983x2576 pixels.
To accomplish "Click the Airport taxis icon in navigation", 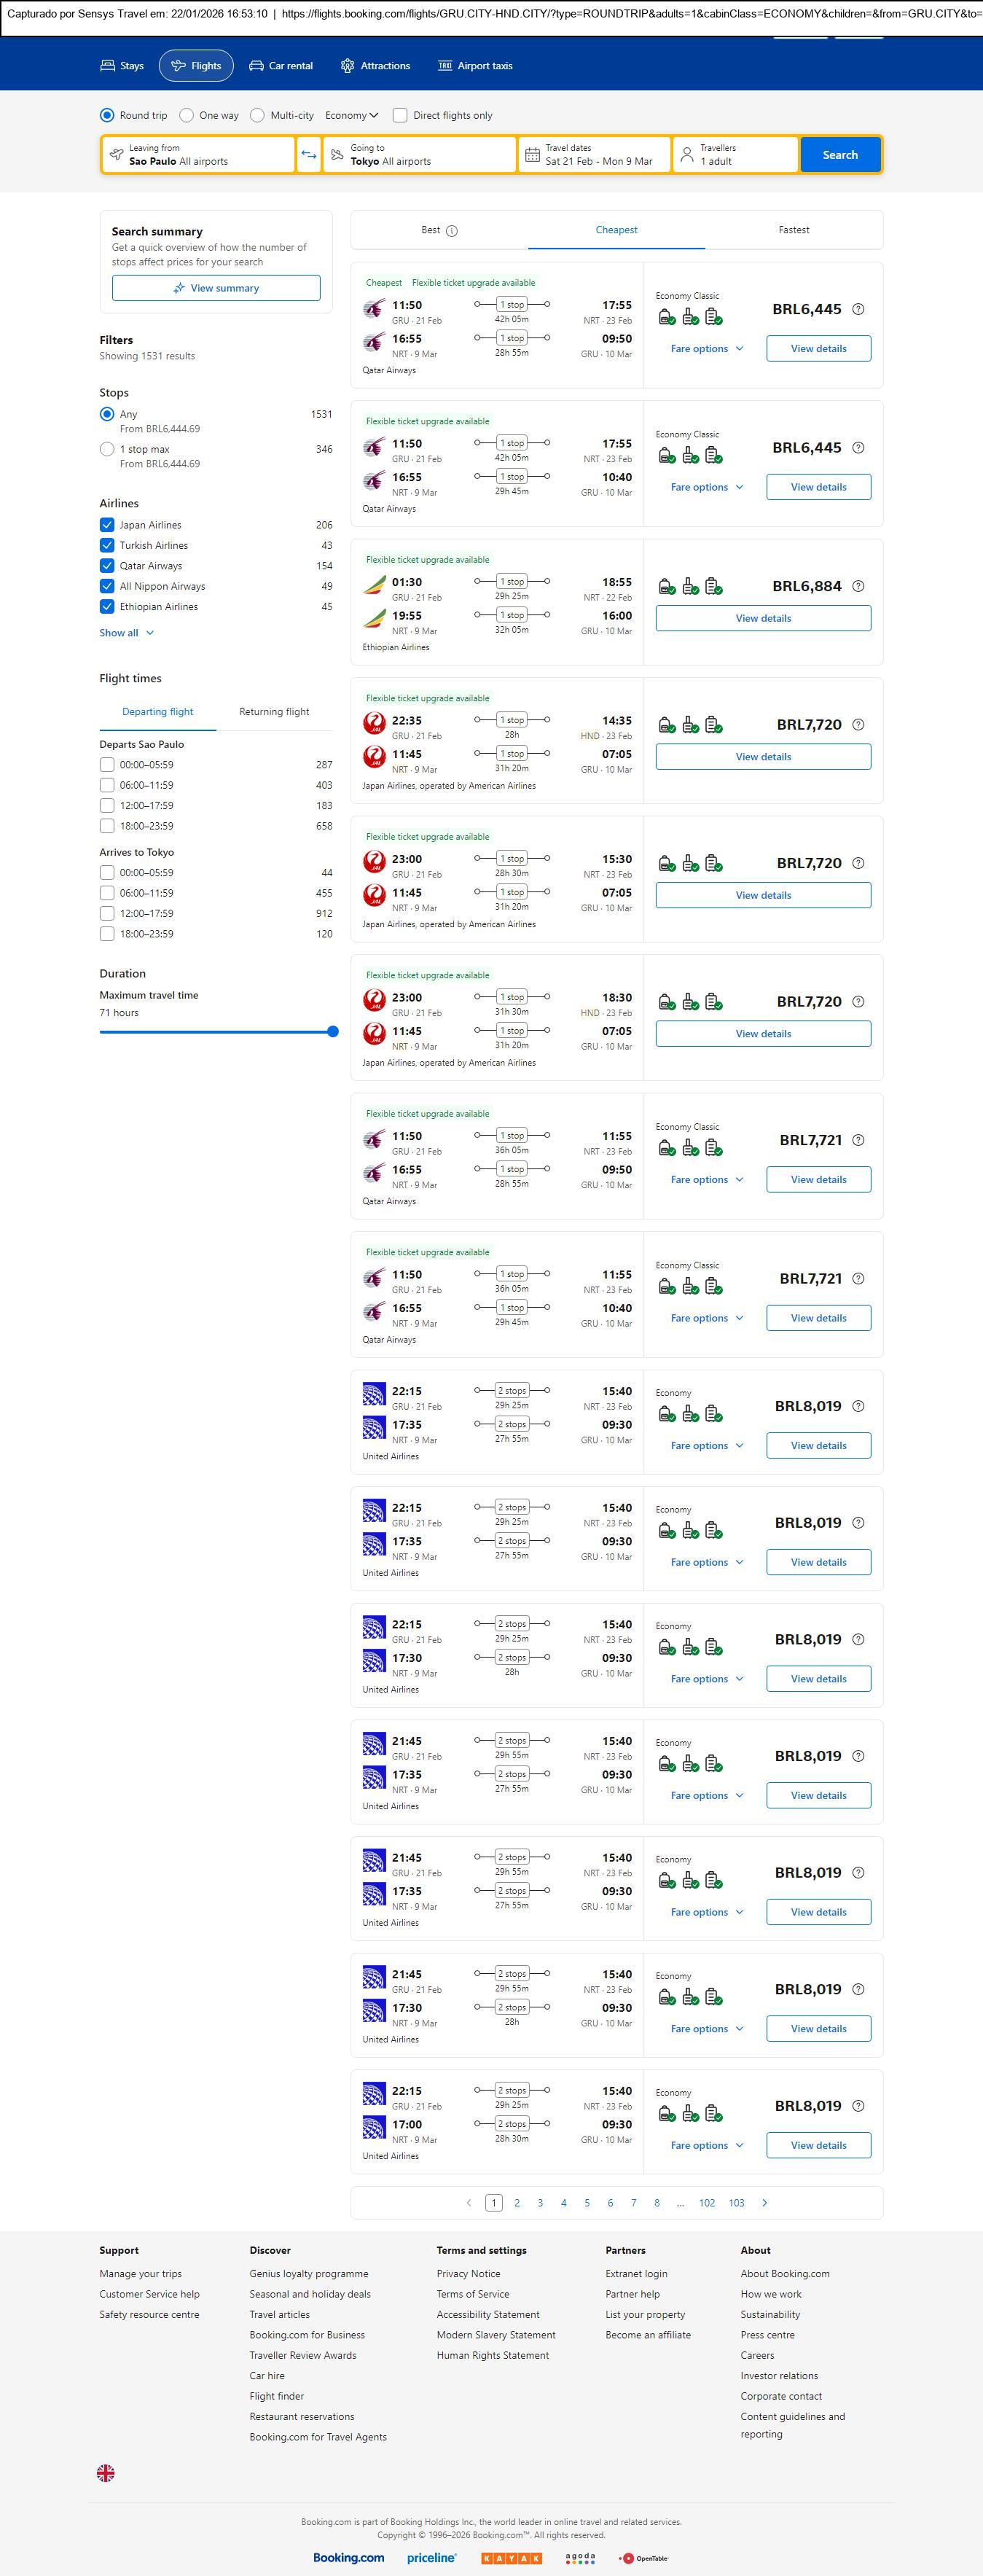I will (x=445, y=66).
